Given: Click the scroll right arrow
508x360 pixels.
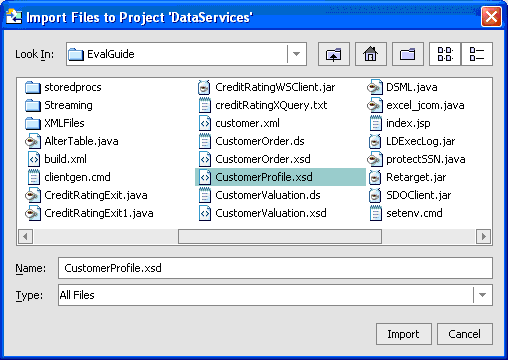Looking at the screenshot, I should tap(483, 237).
